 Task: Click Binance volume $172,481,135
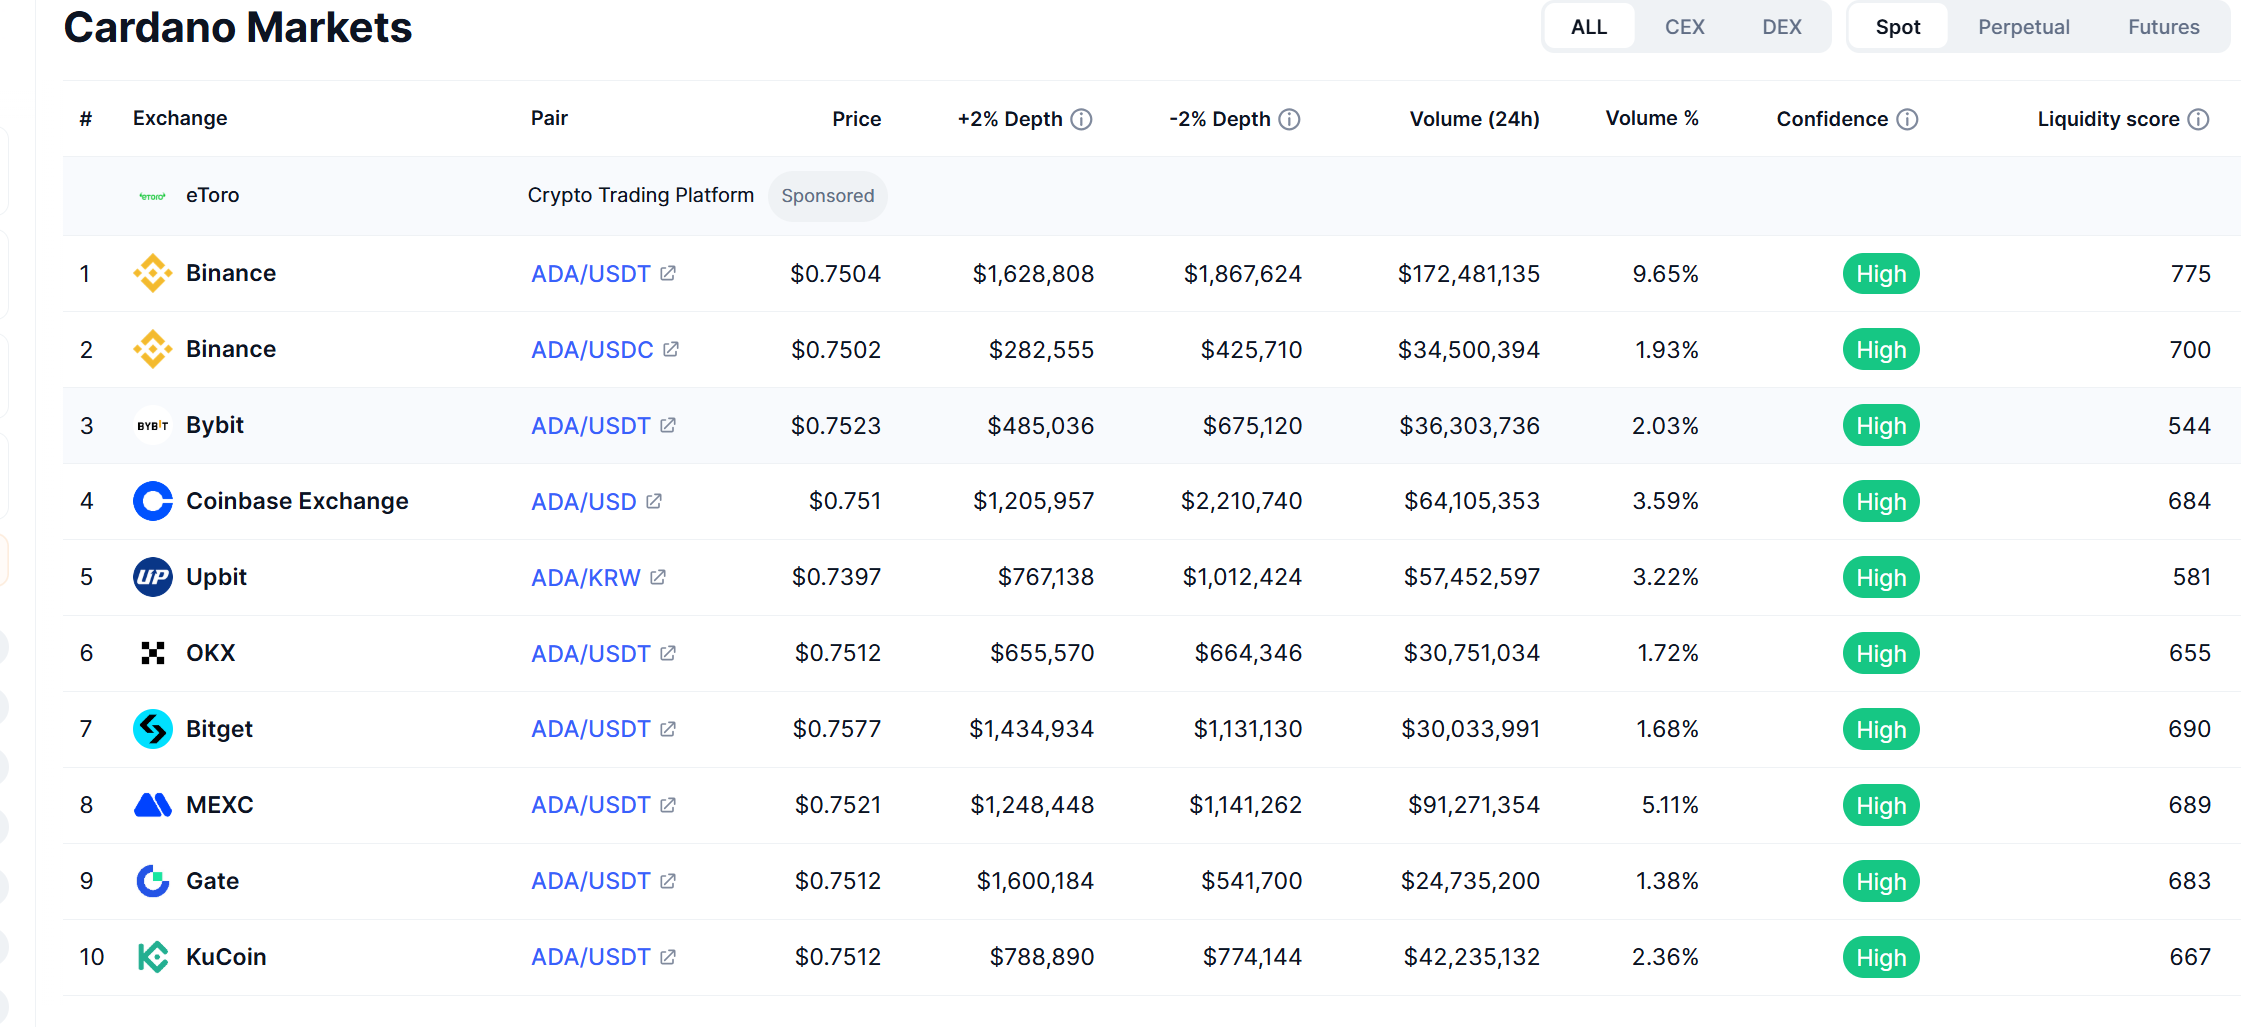pyautogui.click(x=1469, y=273)
